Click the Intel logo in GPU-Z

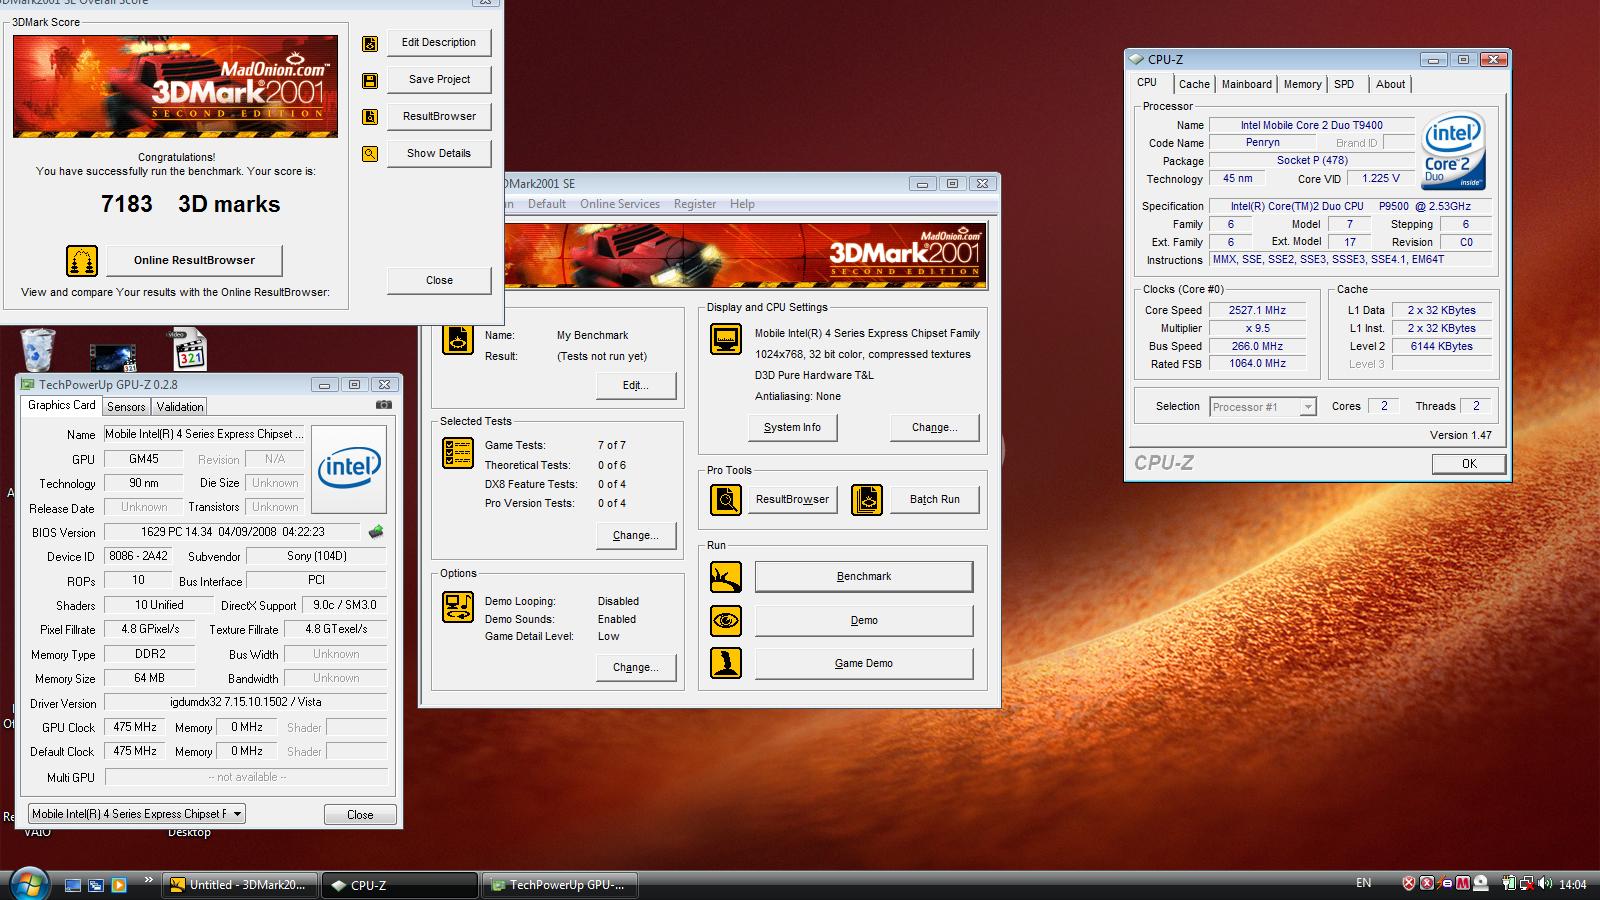pyautogui.click(x=349, y=469)
